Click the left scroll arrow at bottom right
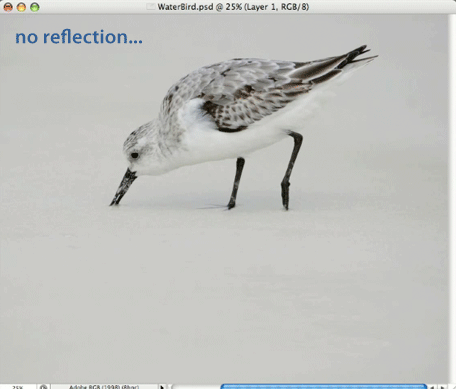 click(x=433, y=388)
